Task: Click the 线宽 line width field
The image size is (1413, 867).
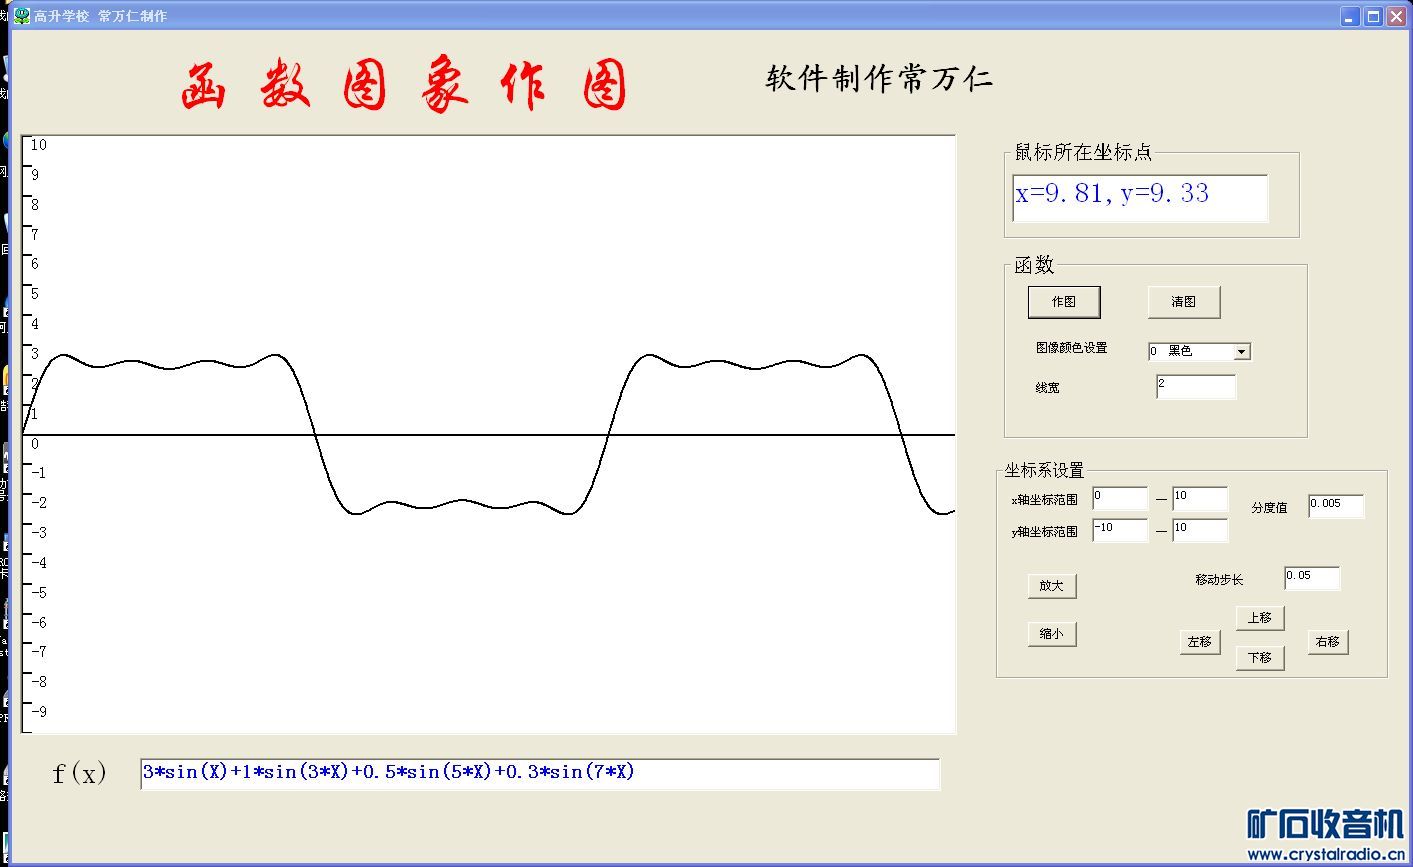Action: tap(1196, 387)
